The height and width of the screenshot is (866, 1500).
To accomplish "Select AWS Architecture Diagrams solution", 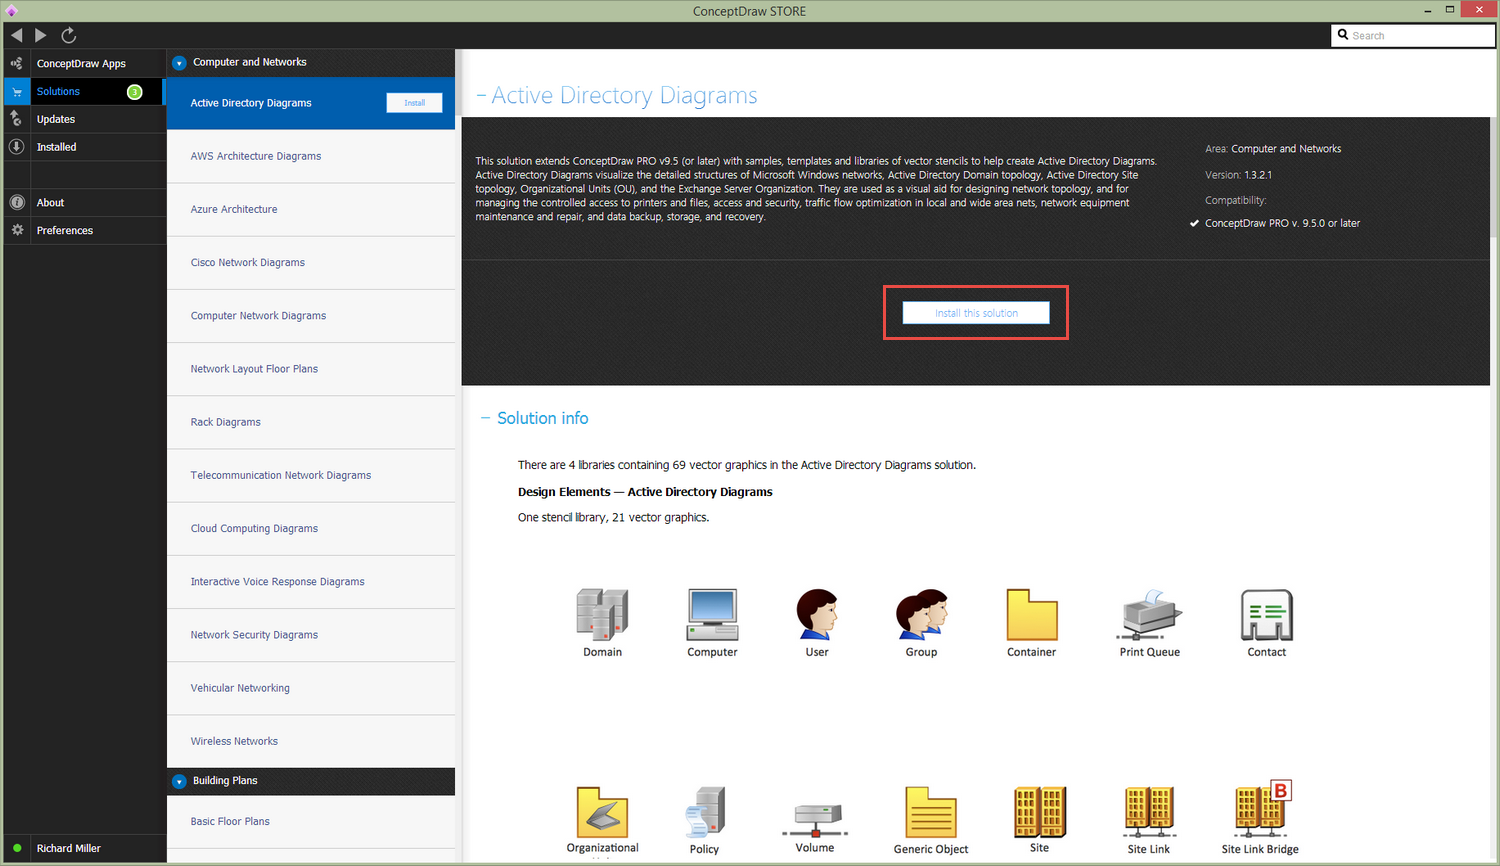I will coord(311,156).
